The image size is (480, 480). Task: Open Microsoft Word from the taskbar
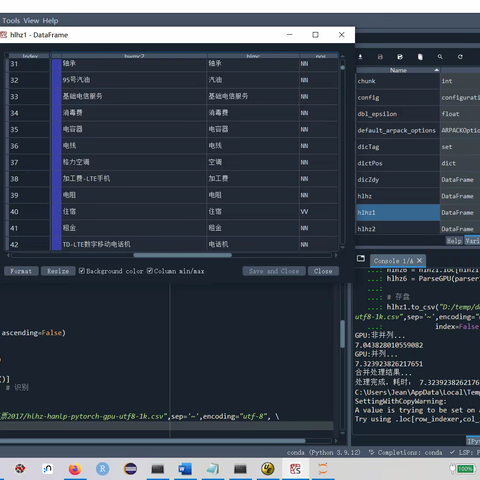click(185, 469)
